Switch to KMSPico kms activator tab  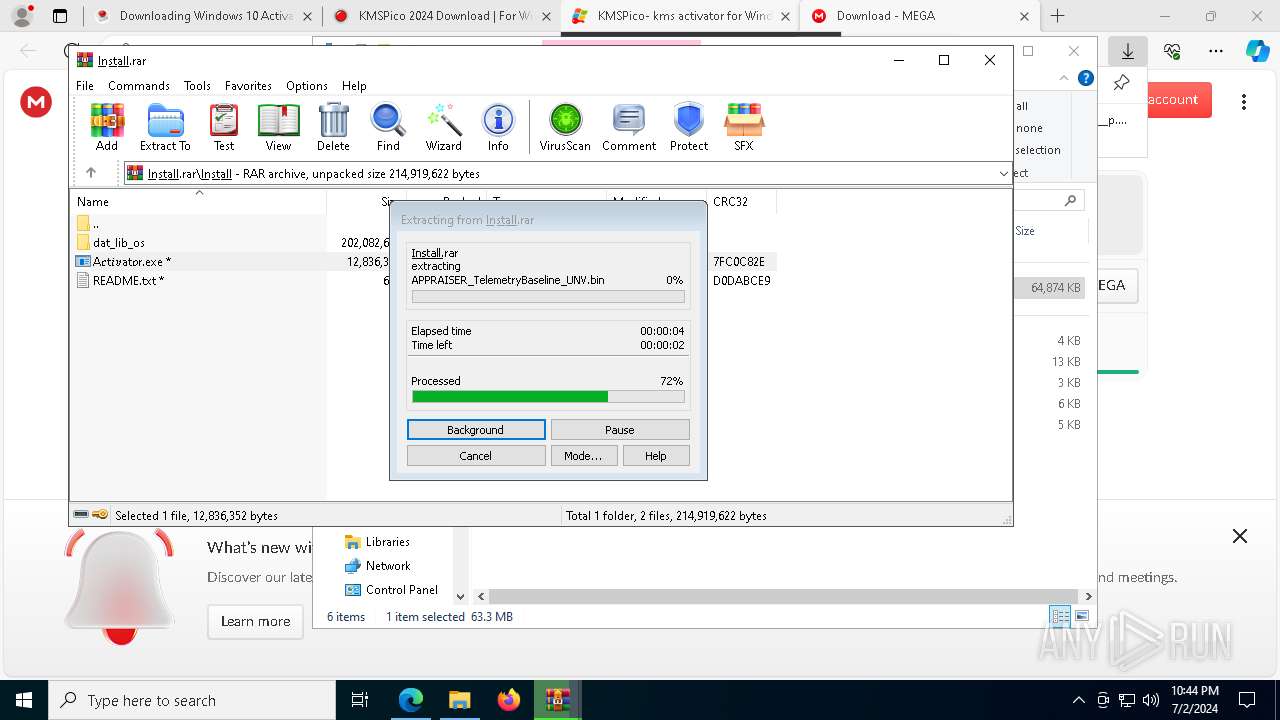pos(680,16)
